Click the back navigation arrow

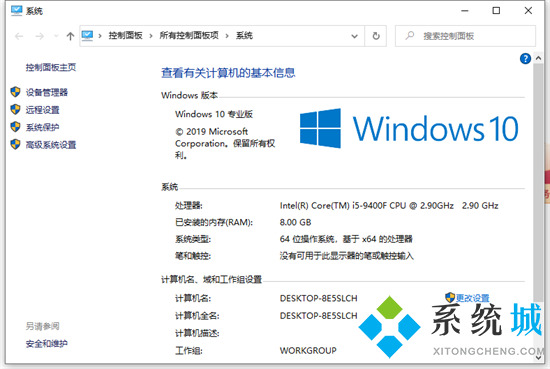[19, 36]
